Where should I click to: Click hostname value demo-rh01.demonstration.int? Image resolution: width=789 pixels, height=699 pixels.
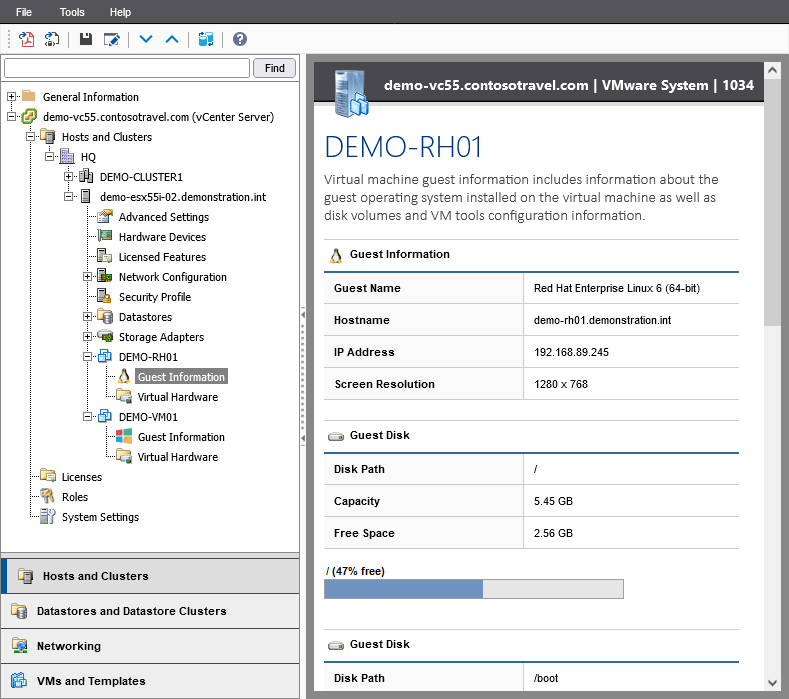coord(602,320)
